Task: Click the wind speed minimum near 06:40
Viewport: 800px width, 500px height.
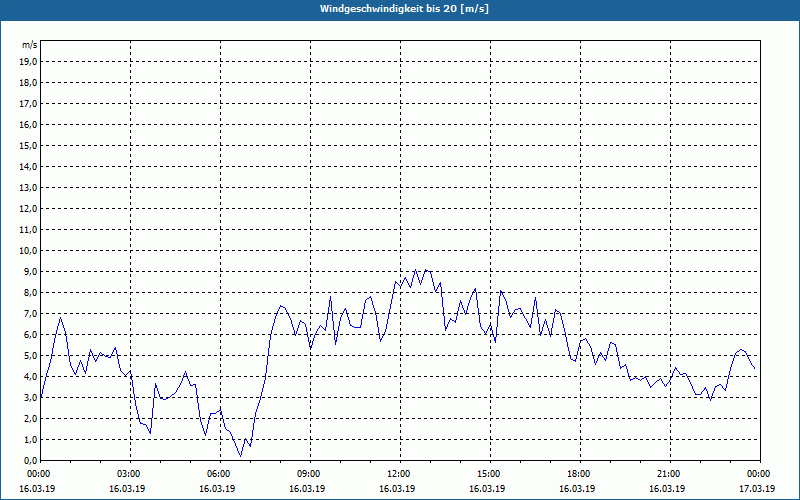Action: pyautogui.click(x=241, y=456)
